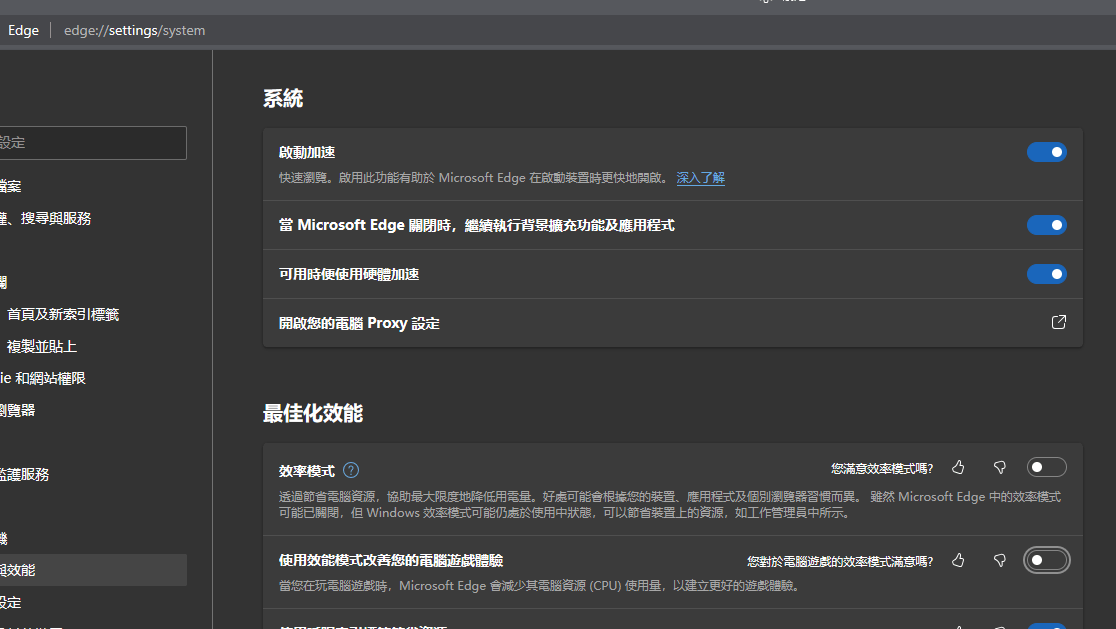
Task: Open 首頁及新索引標籤 in sidebar
Action: (x=63, y=314)
